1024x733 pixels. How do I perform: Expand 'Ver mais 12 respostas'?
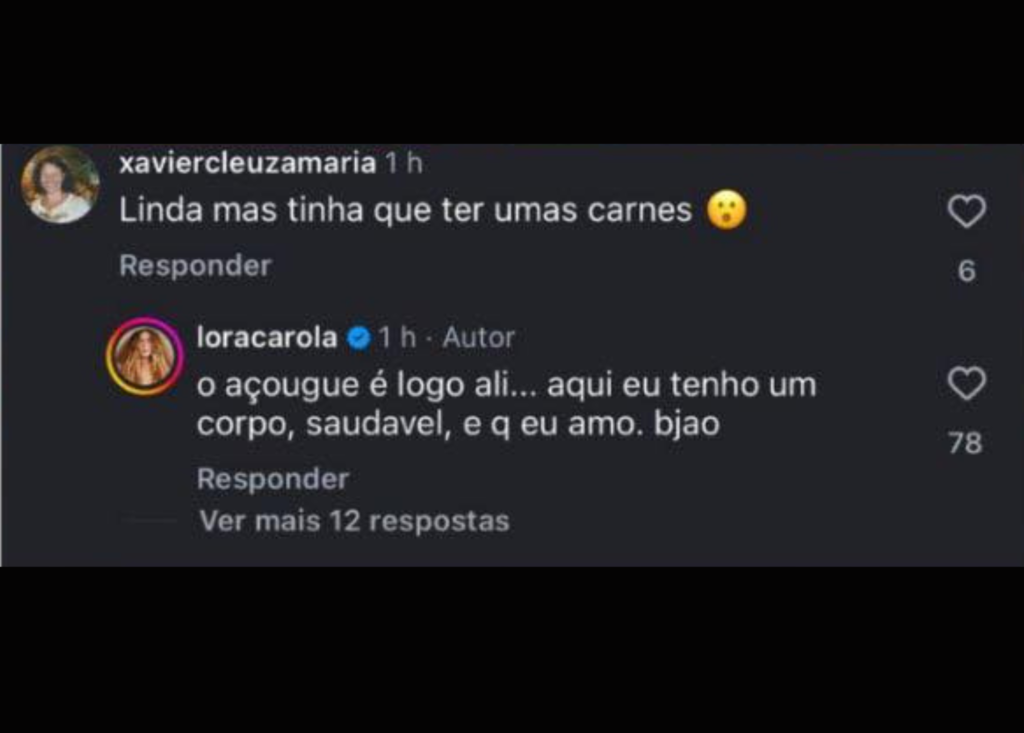coord(355,521)
